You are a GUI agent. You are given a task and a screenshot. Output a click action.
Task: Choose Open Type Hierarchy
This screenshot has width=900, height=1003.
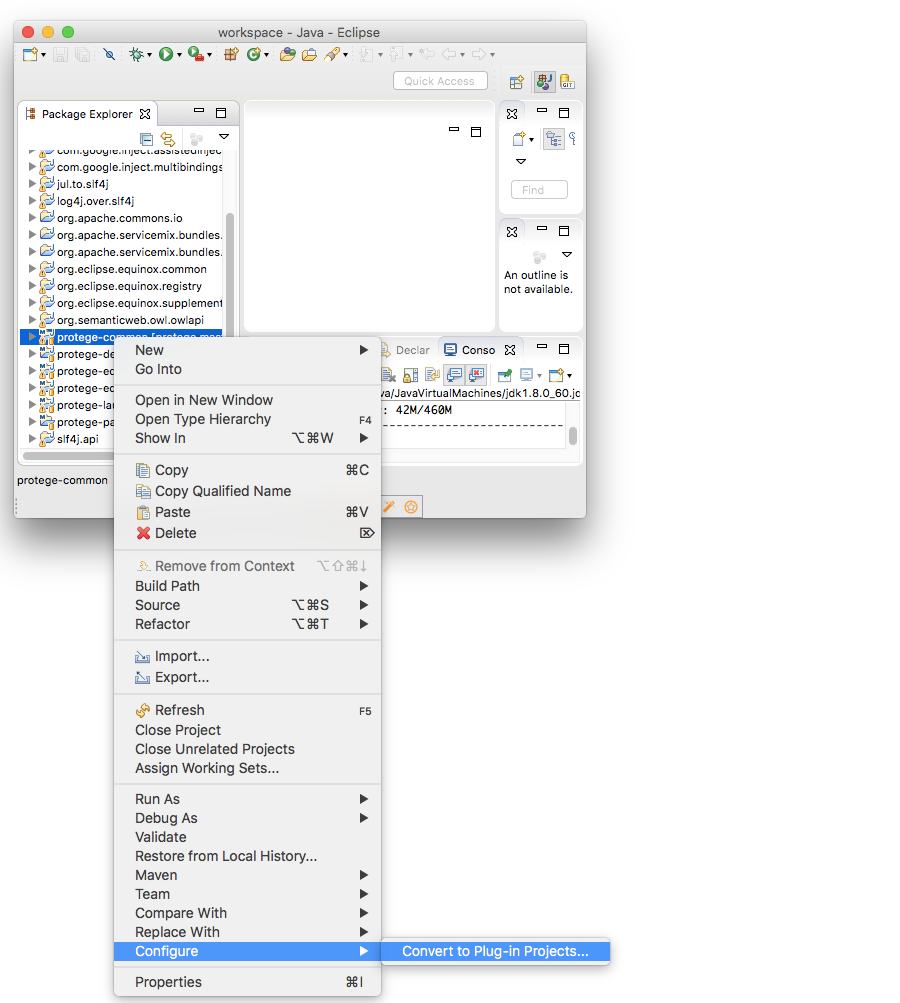(247, 419)
